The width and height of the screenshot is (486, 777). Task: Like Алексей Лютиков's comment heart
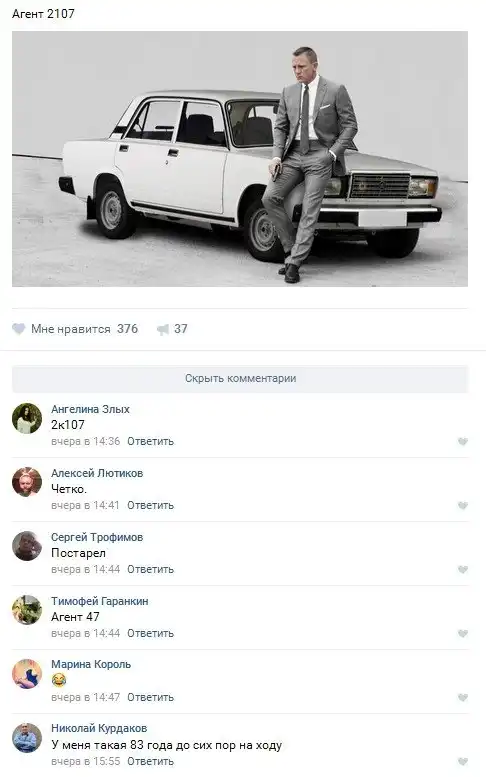pos(463,505)
